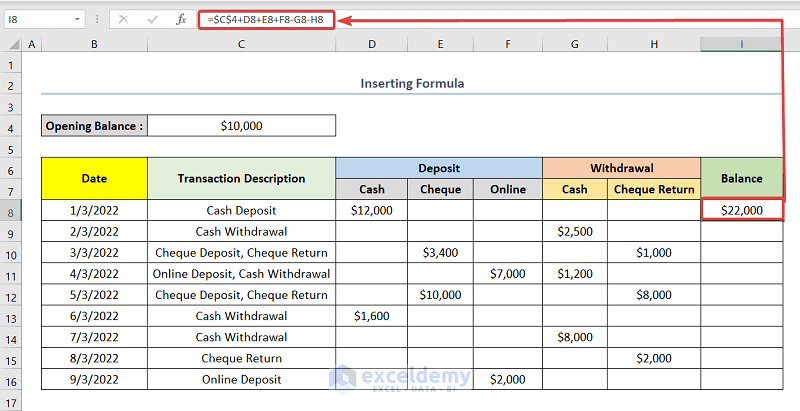Image resolution: width=800 pixels, height=411 pixels.
Task: Click the $12,000 cash deposit cell
Action: pos(371,210)
